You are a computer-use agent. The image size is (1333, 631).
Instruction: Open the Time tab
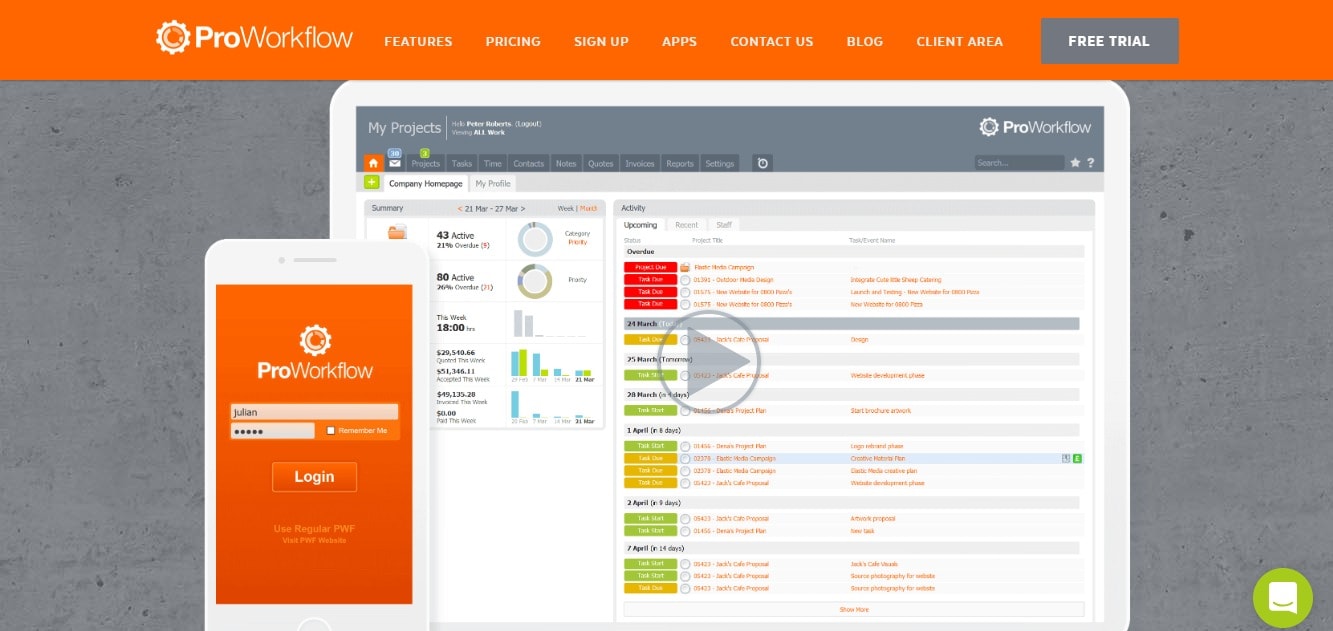pos(493,163)
